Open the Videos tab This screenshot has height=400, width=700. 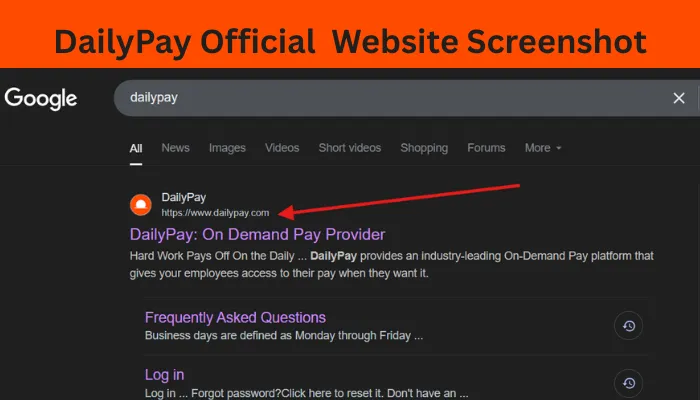tap(282, 148)
